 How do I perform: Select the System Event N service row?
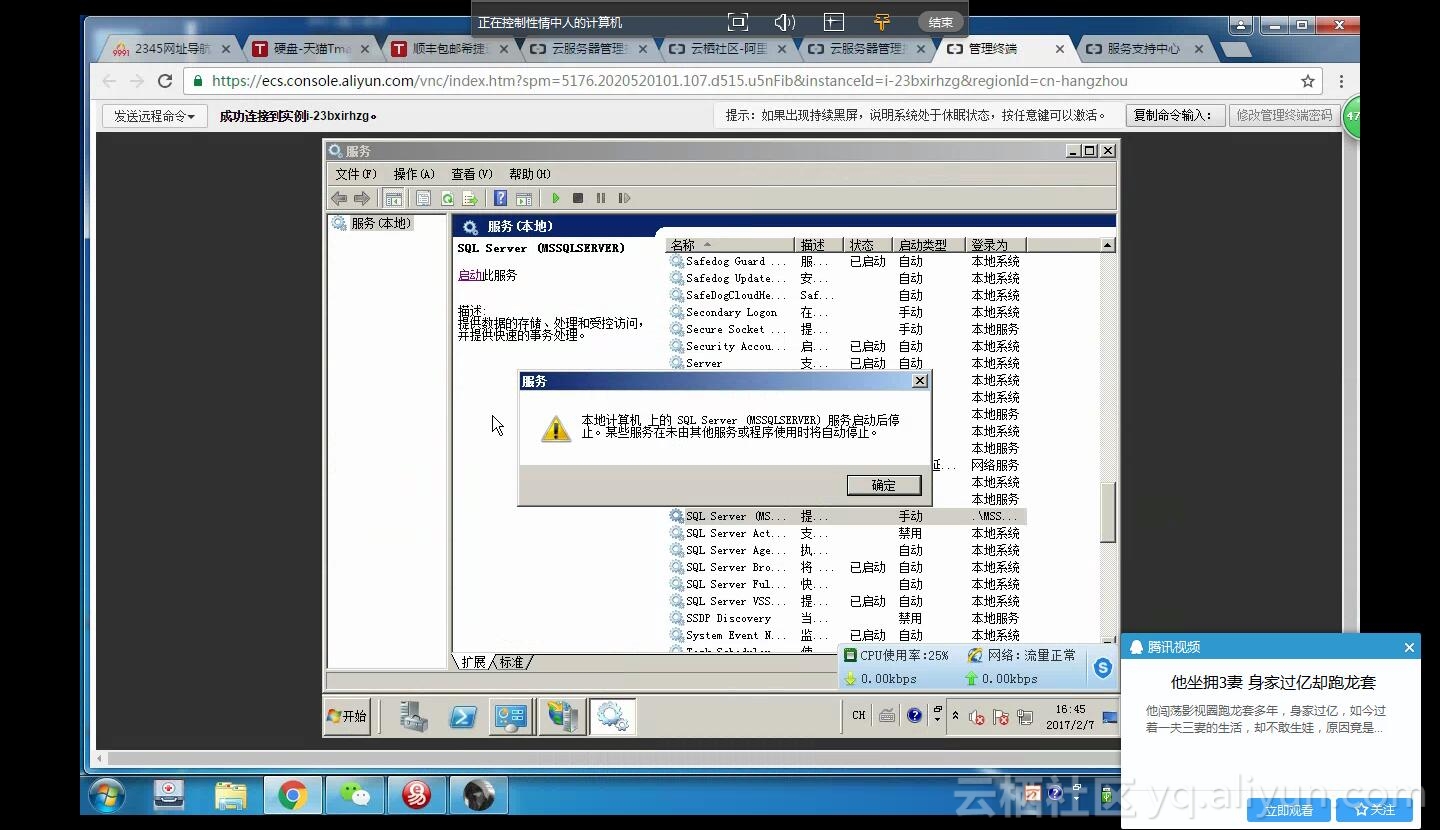click(847, 635)
